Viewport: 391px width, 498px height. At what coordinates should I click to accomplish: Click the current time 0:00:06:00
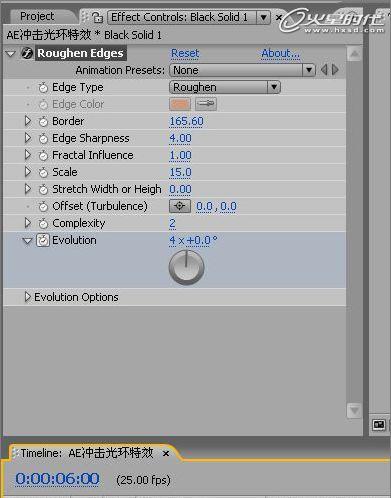pos(57,479)
